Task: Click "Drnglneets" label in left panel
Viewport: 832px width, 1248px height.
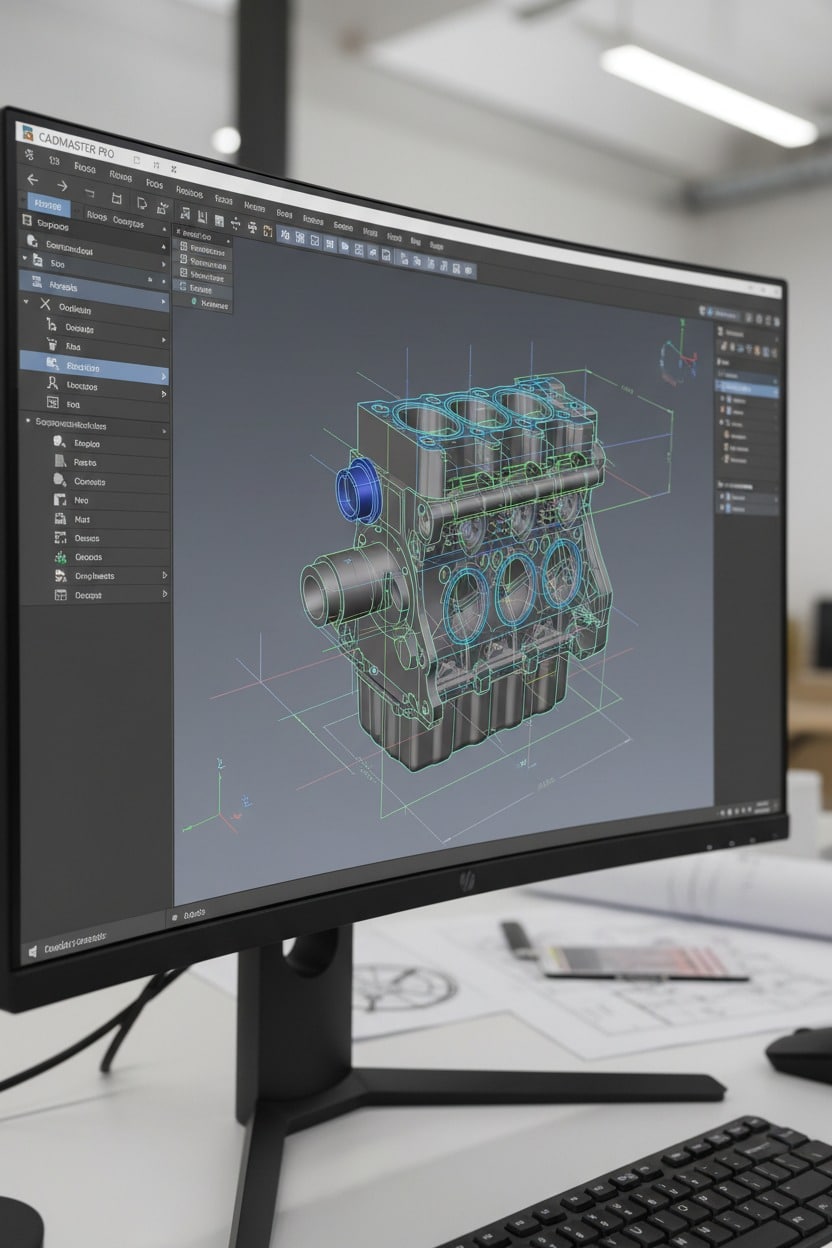Action: tap(95, 576)
